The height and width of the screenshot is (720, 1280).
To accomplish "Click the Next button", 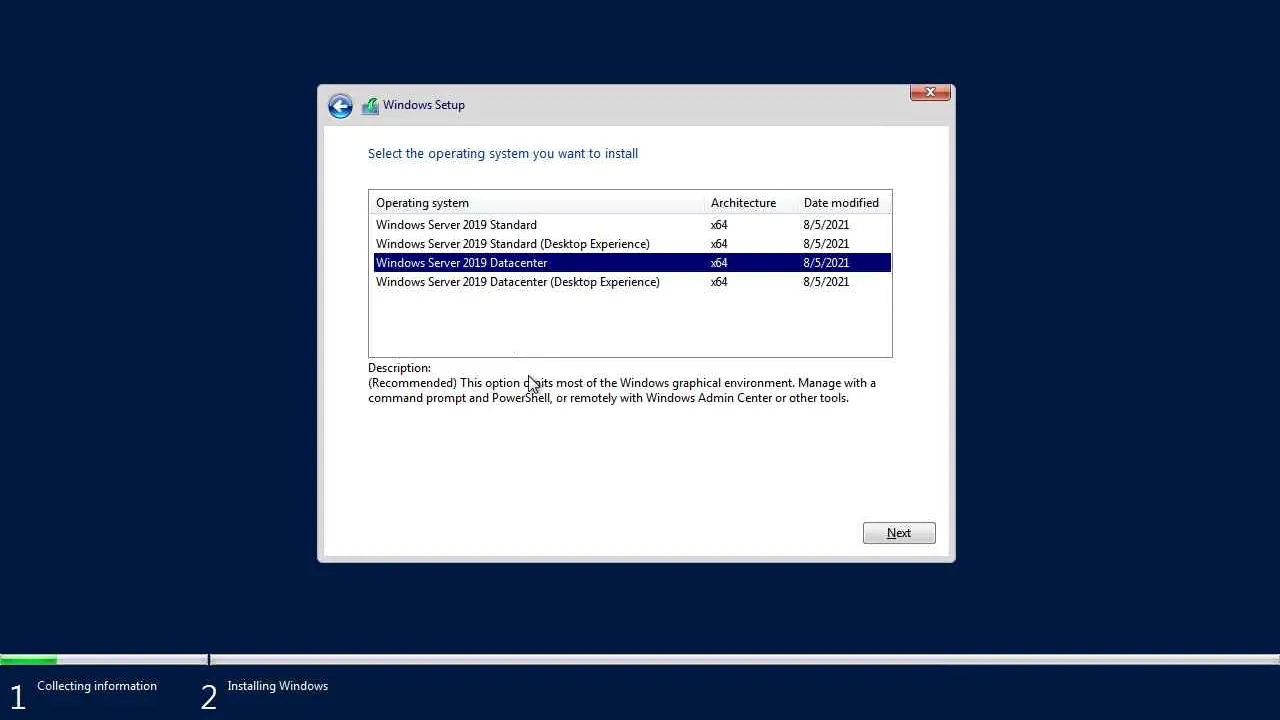I will (899, 533).
